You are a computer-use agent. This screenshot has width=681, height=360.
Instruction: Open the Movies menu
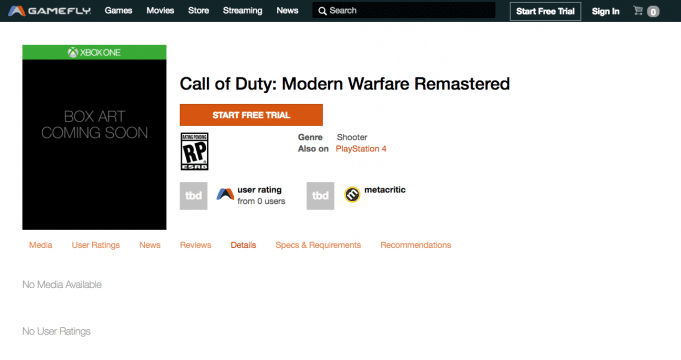(160, 10)
